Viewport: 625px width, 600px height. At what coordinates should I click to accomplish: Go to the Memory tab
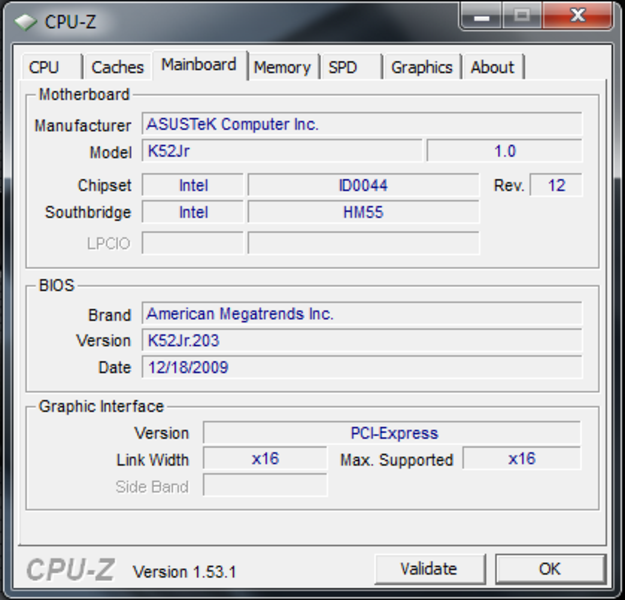(281, 67)
